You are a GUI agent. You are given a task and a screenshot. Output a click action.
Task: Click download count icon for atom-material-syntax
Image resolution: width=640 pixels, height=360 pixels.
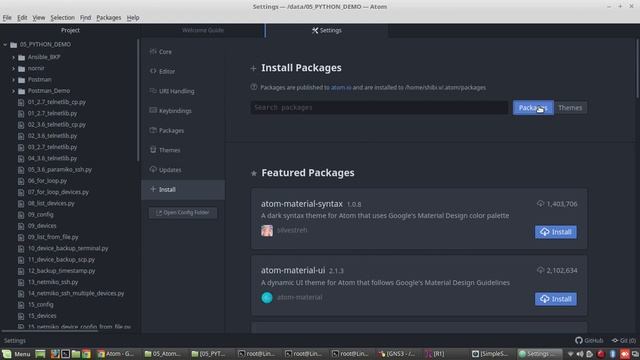[x=540, y=203]
